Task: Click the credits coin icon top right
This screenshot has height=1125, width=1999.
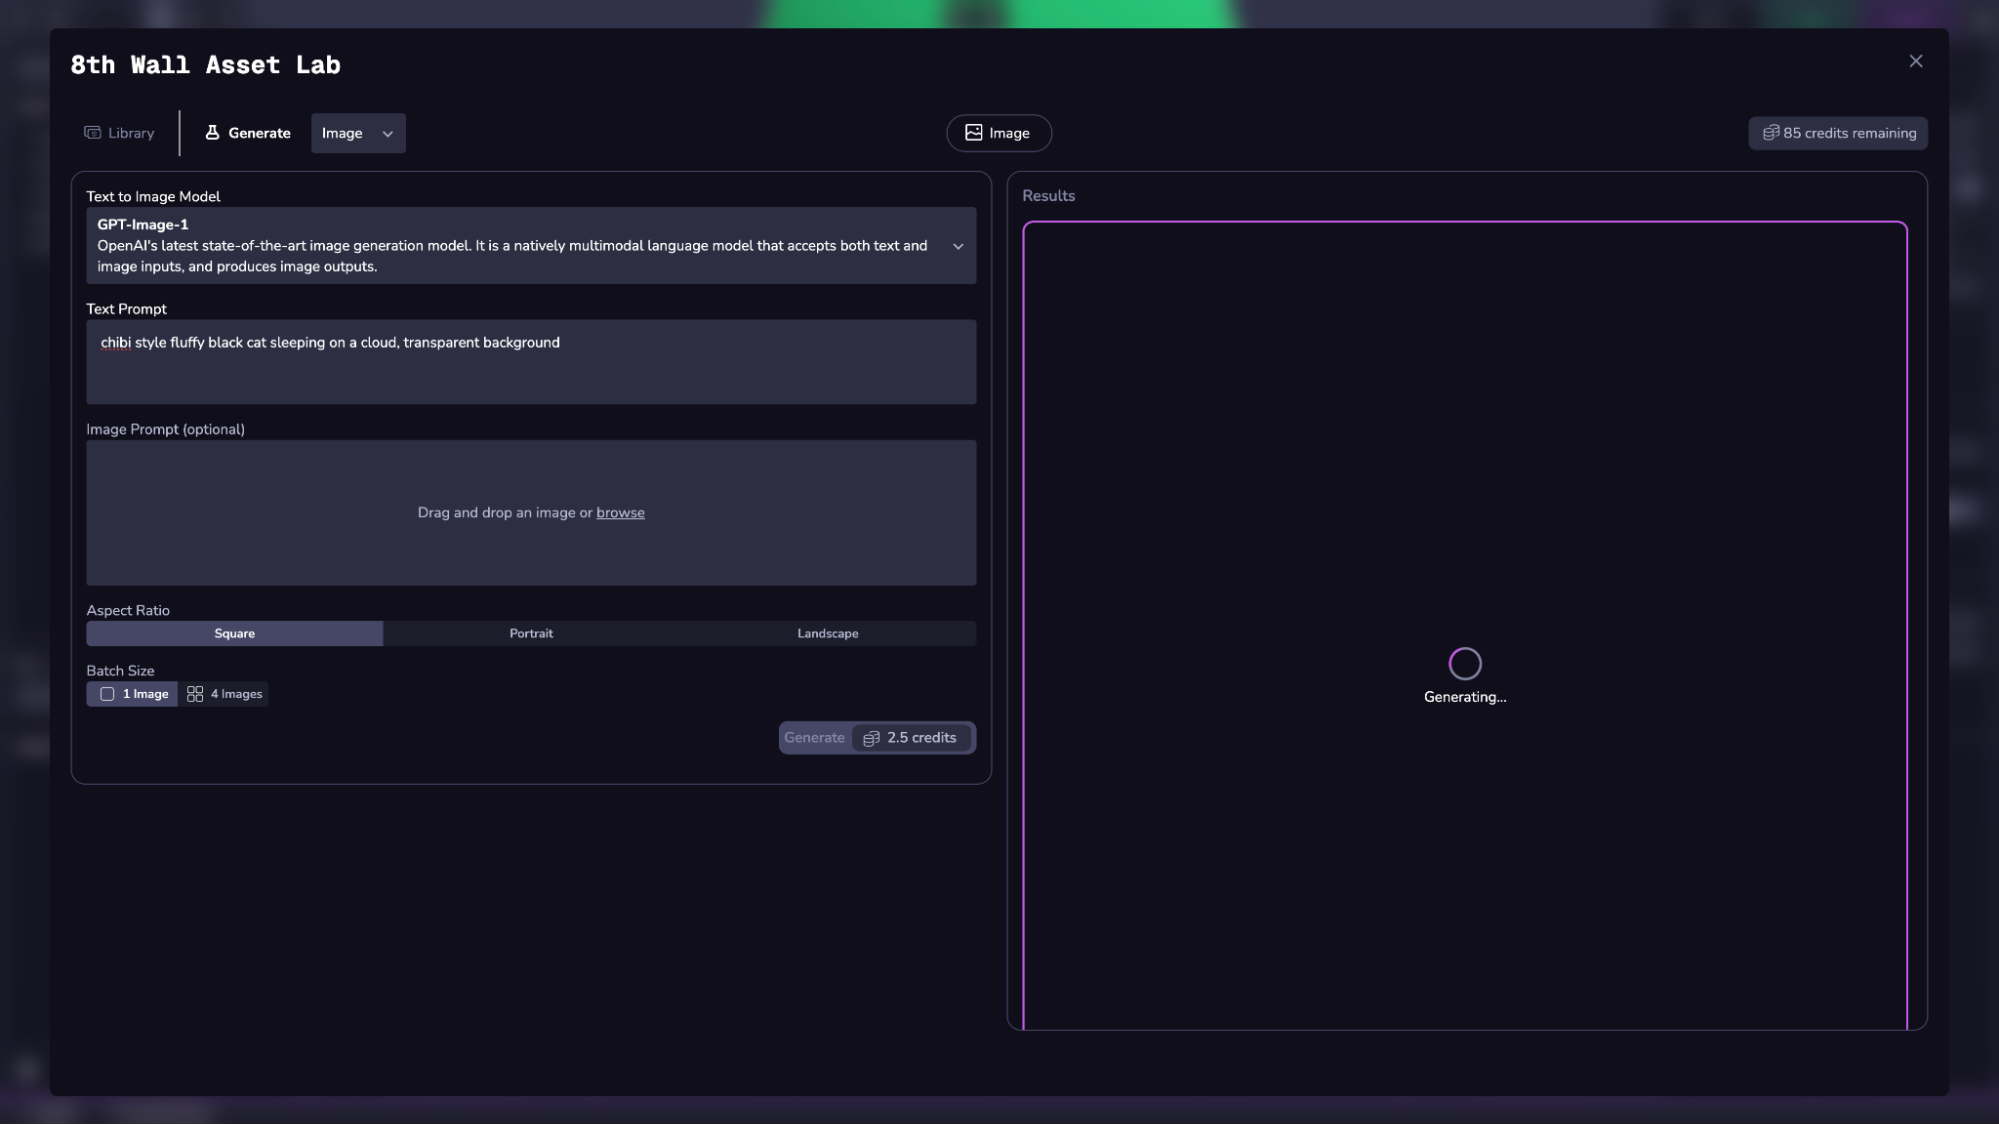Action: click(1770, 133)
